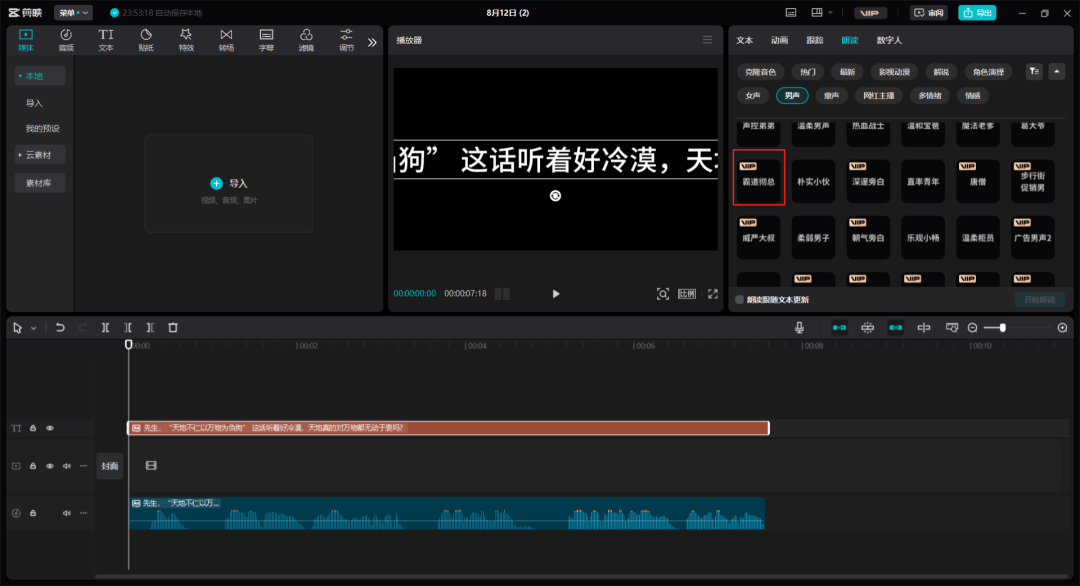Image resolution: width=1080 pixels, height=586 pixels.
Task: Click the delete-left trim icon
Action: click(127, 328)
